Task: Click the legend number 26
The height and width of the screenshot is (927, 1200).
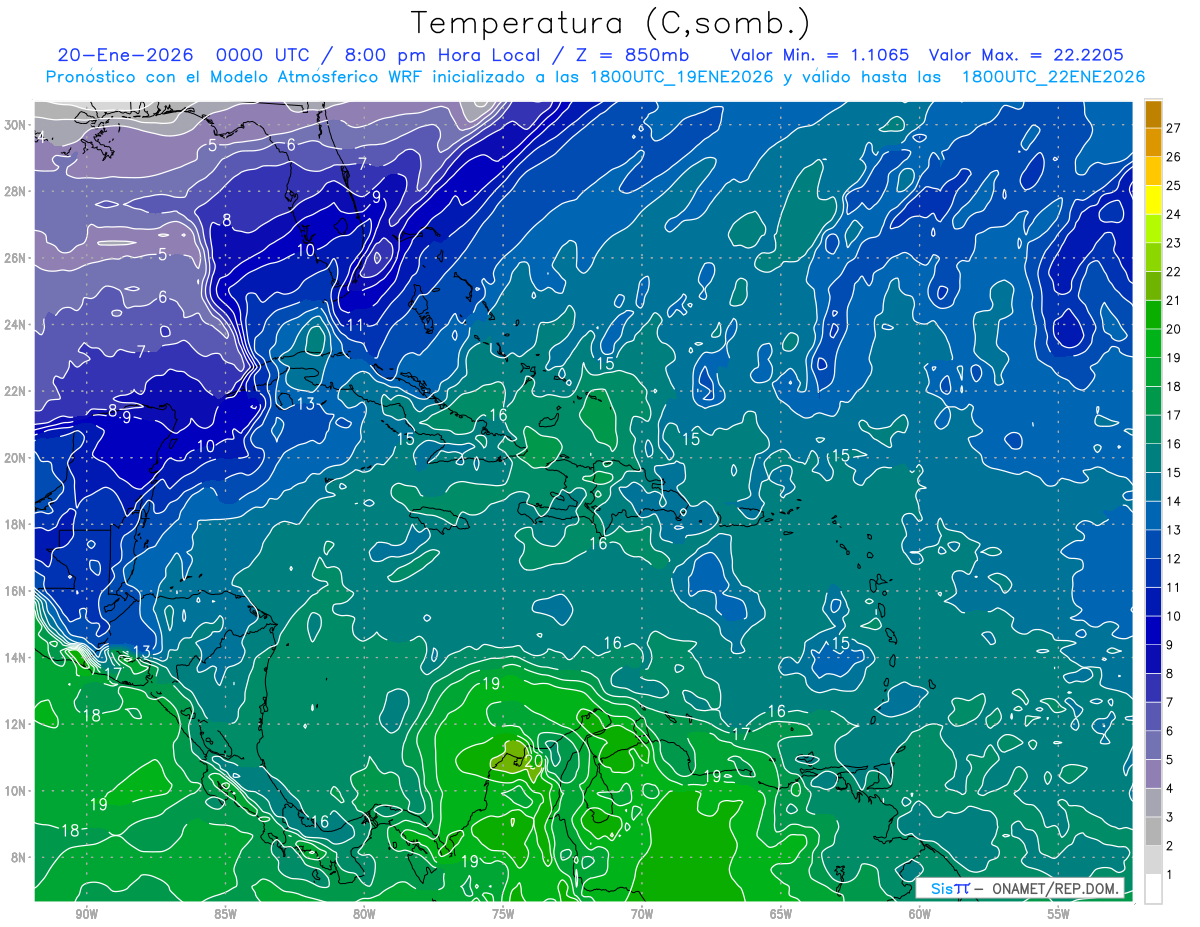Action: point(1174,156)
